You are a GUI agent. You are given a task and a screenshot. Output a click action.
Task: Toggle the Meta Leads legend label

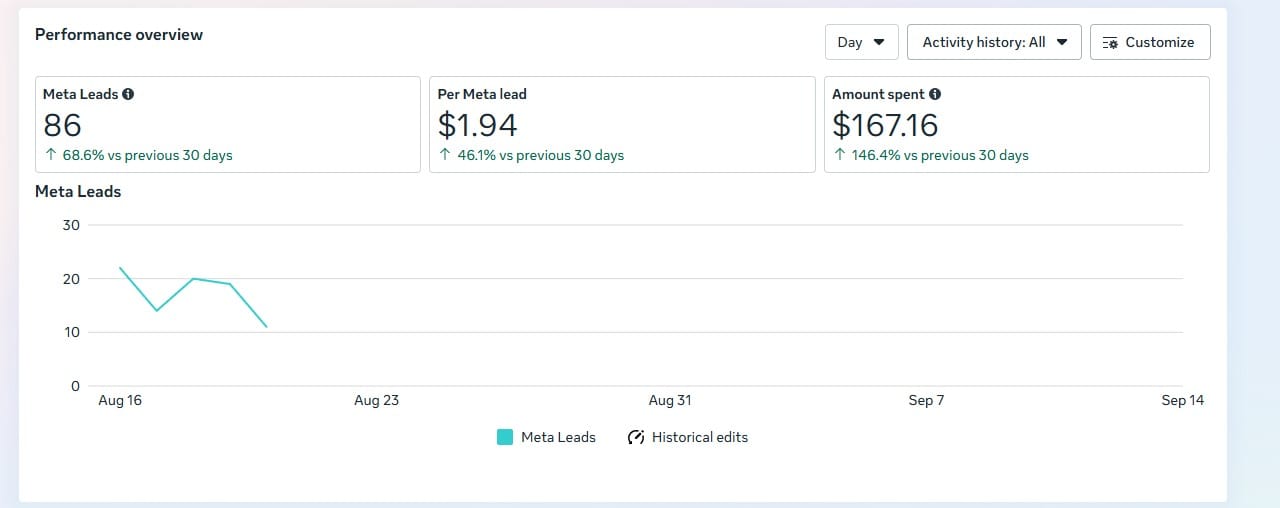(x=558, y=437)
